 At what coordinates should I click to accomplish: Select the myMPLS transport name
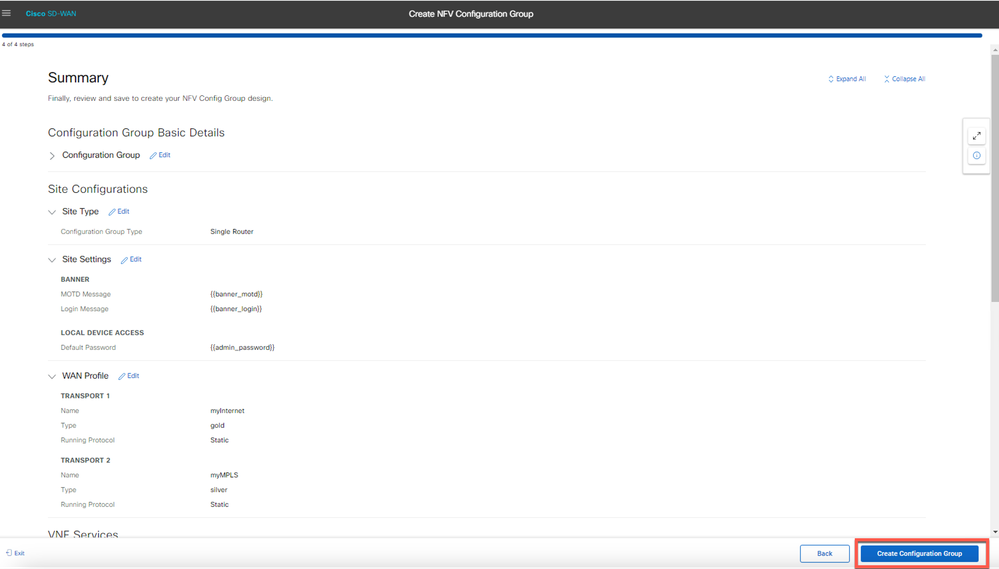pos(224,475)
